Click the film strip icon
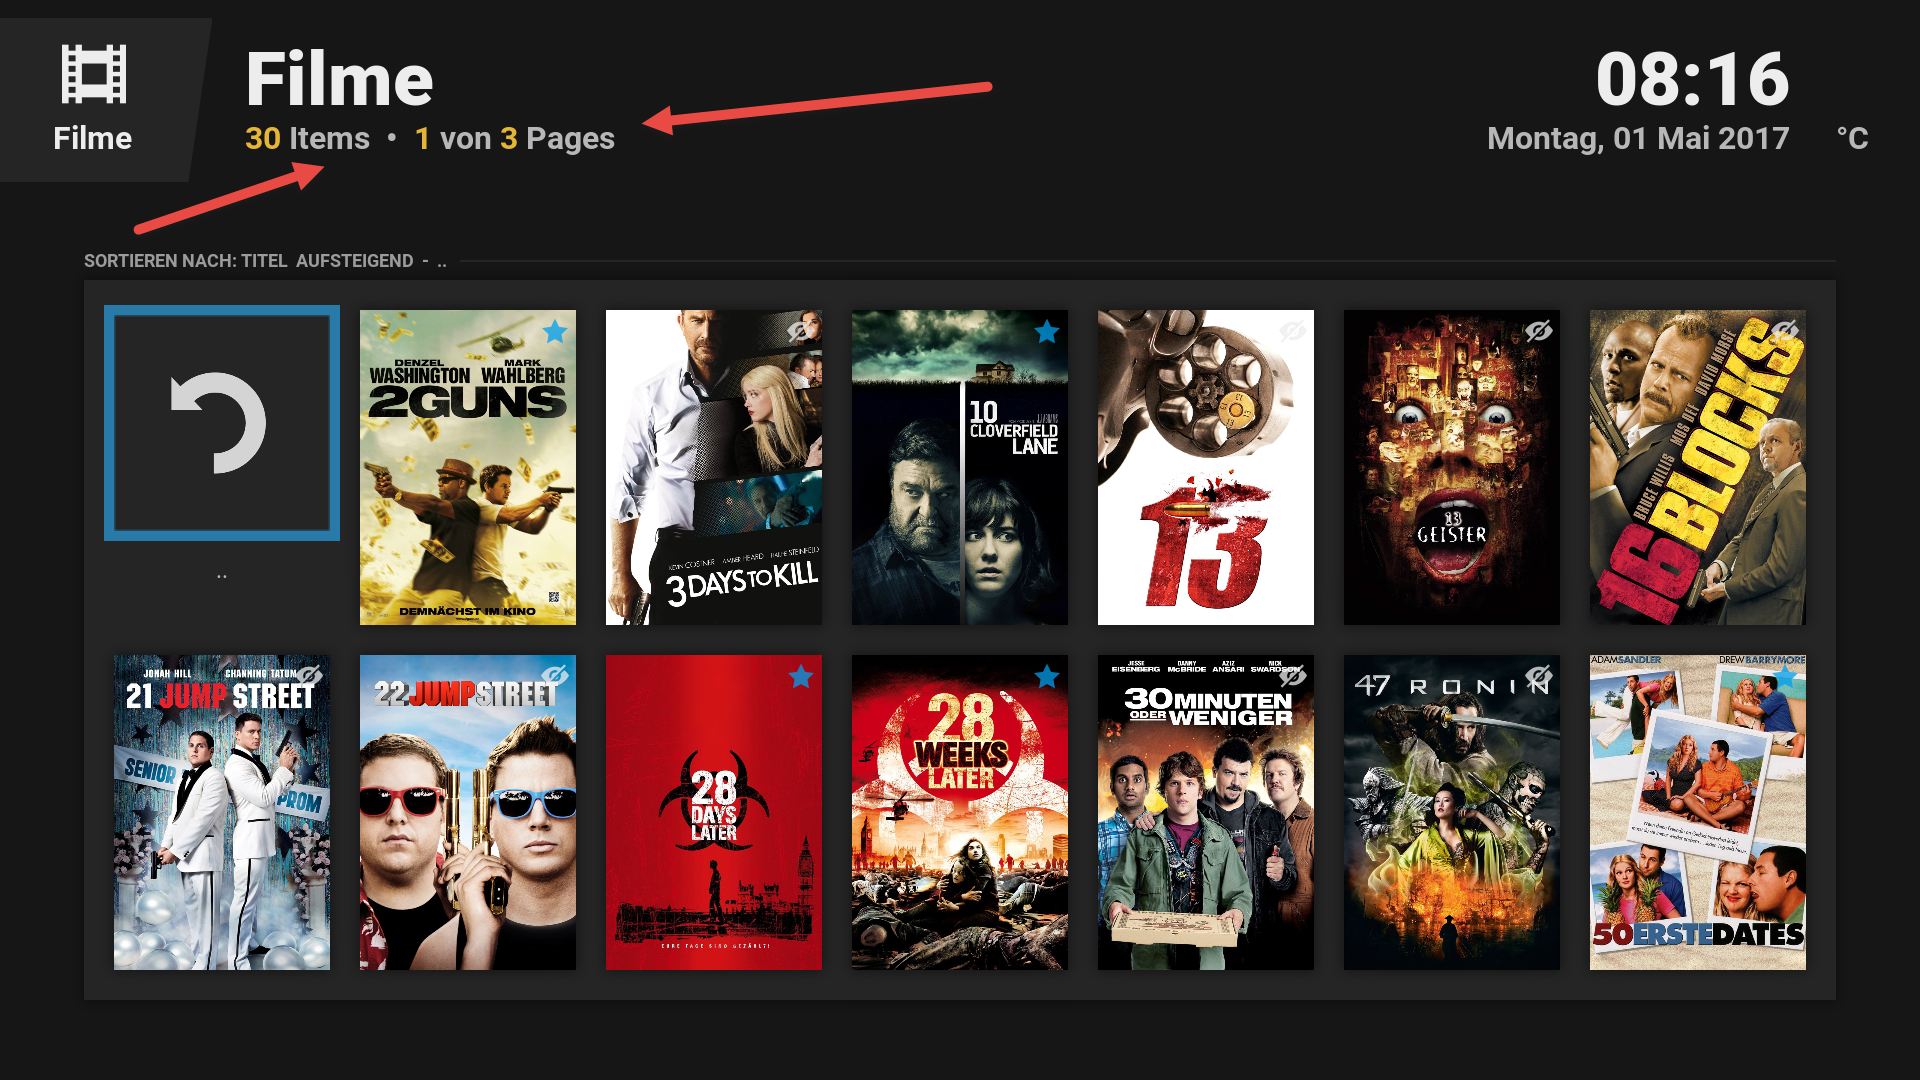Screen dimensions: 1920x1080 pos(93,74)
